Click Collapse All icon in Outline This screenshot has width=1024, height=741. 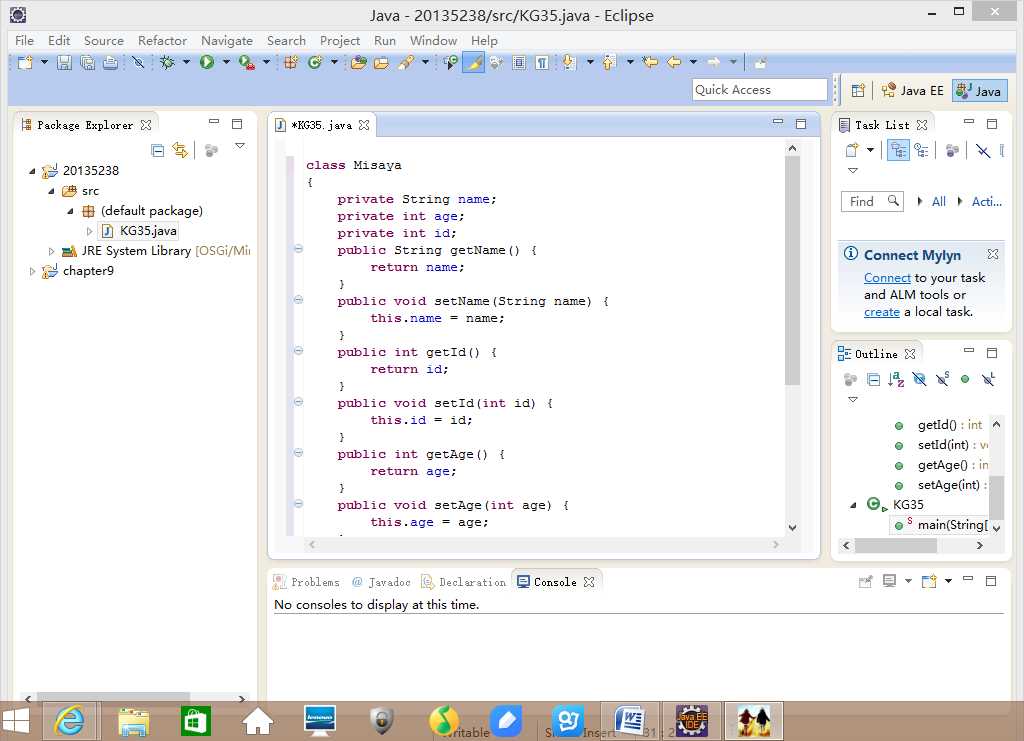[x=873, y=379]
